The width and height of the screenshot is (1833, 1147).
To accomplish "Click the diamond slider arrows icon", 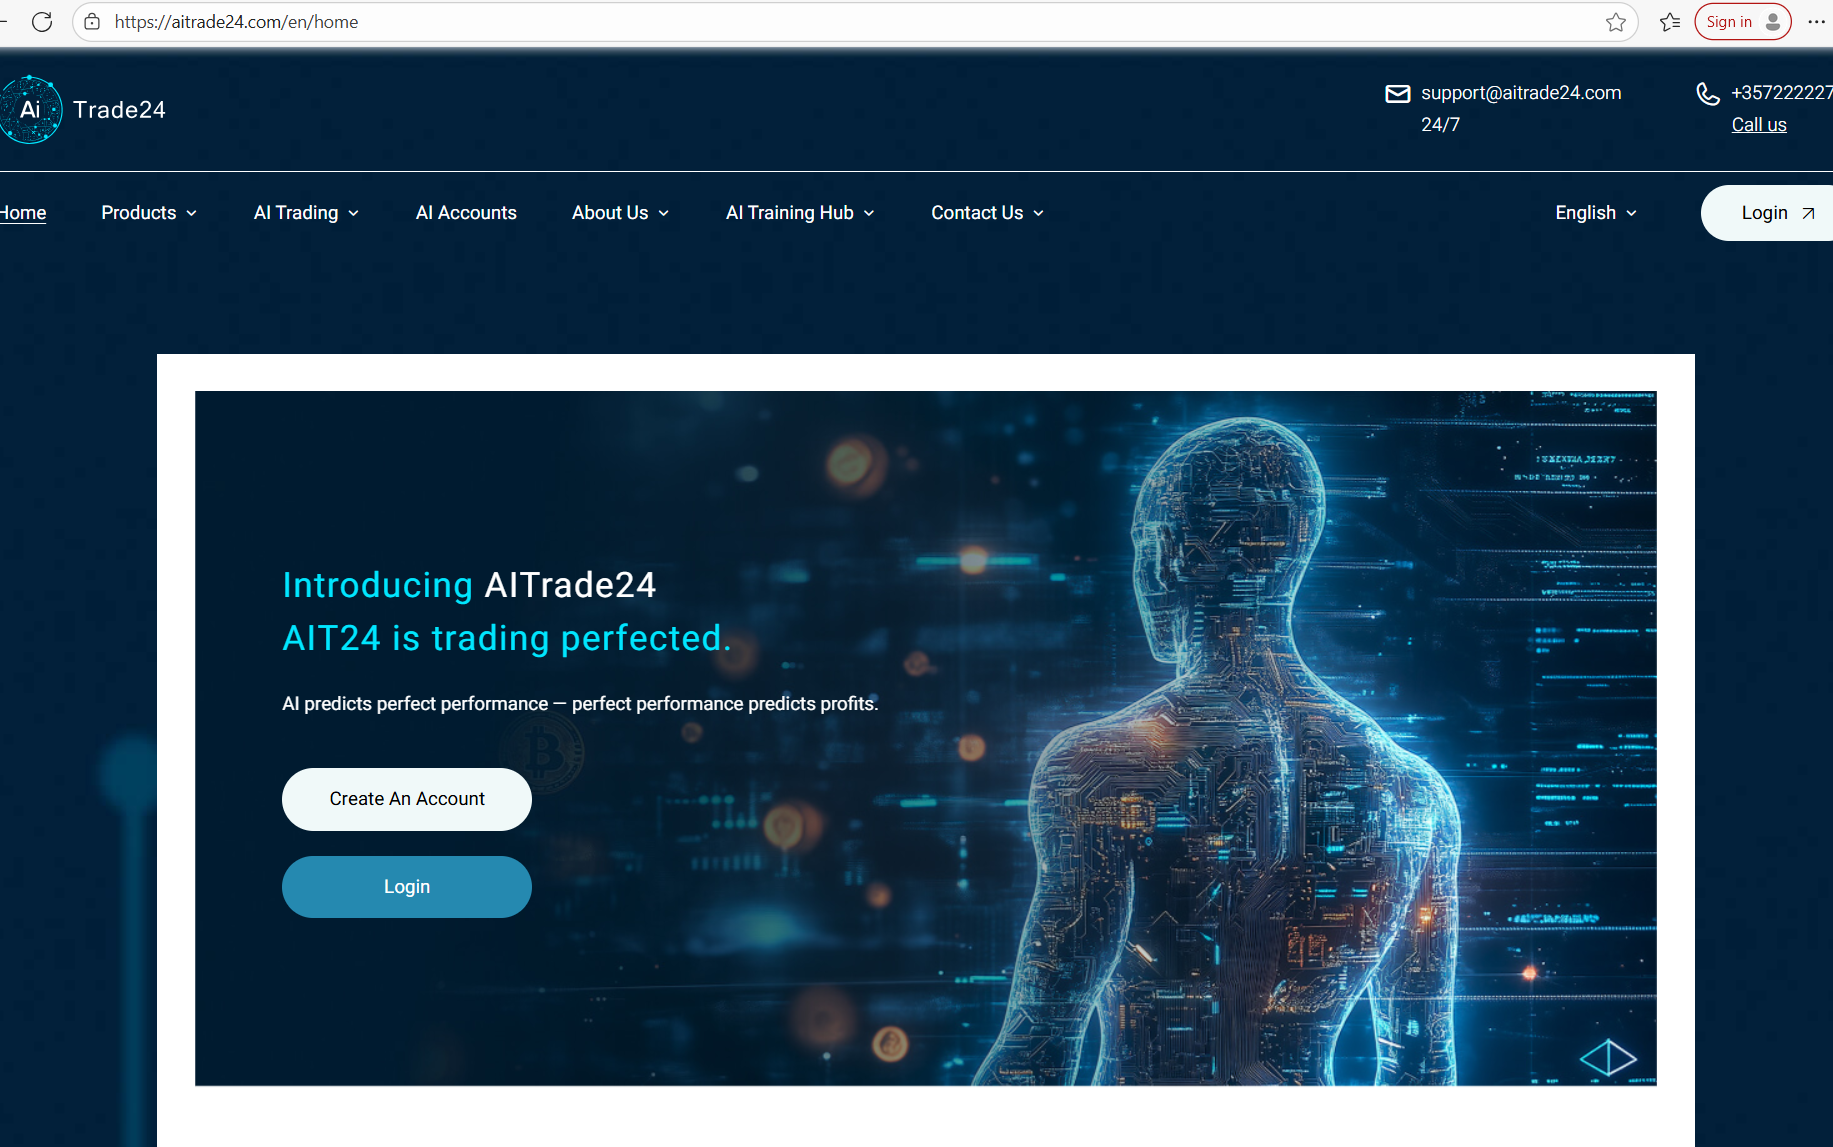I will pos(1608,1057).
